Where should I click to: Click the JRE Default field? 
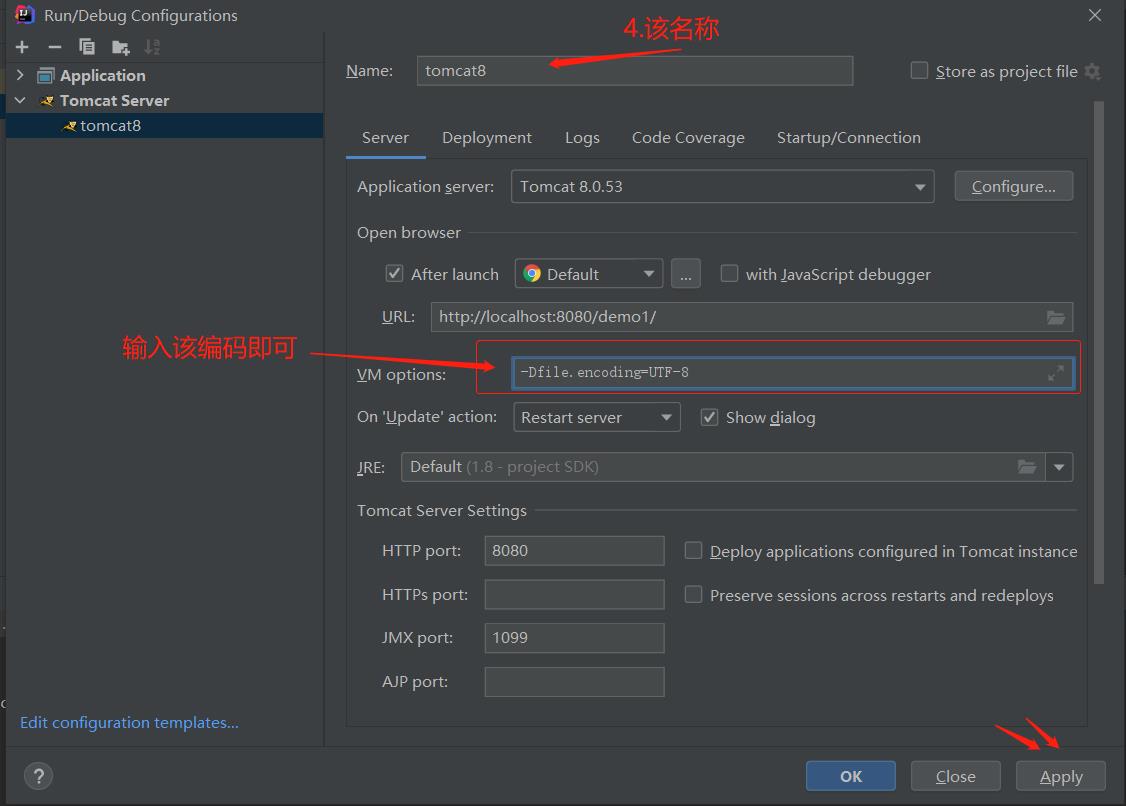coord(722,467)
